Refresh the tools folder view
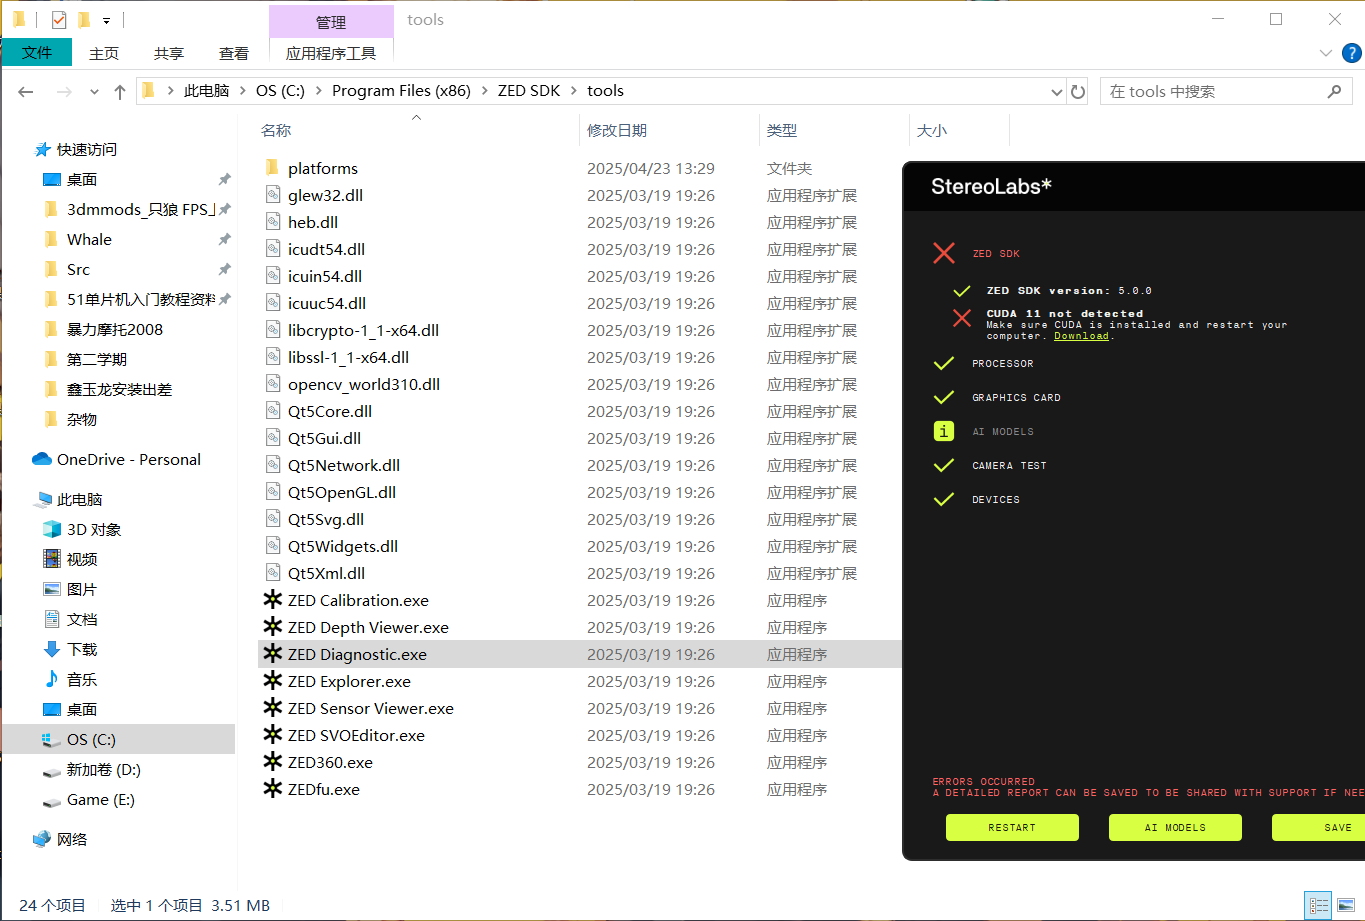The width and height of the screenshot is (1365, 921). (1078, 91)
